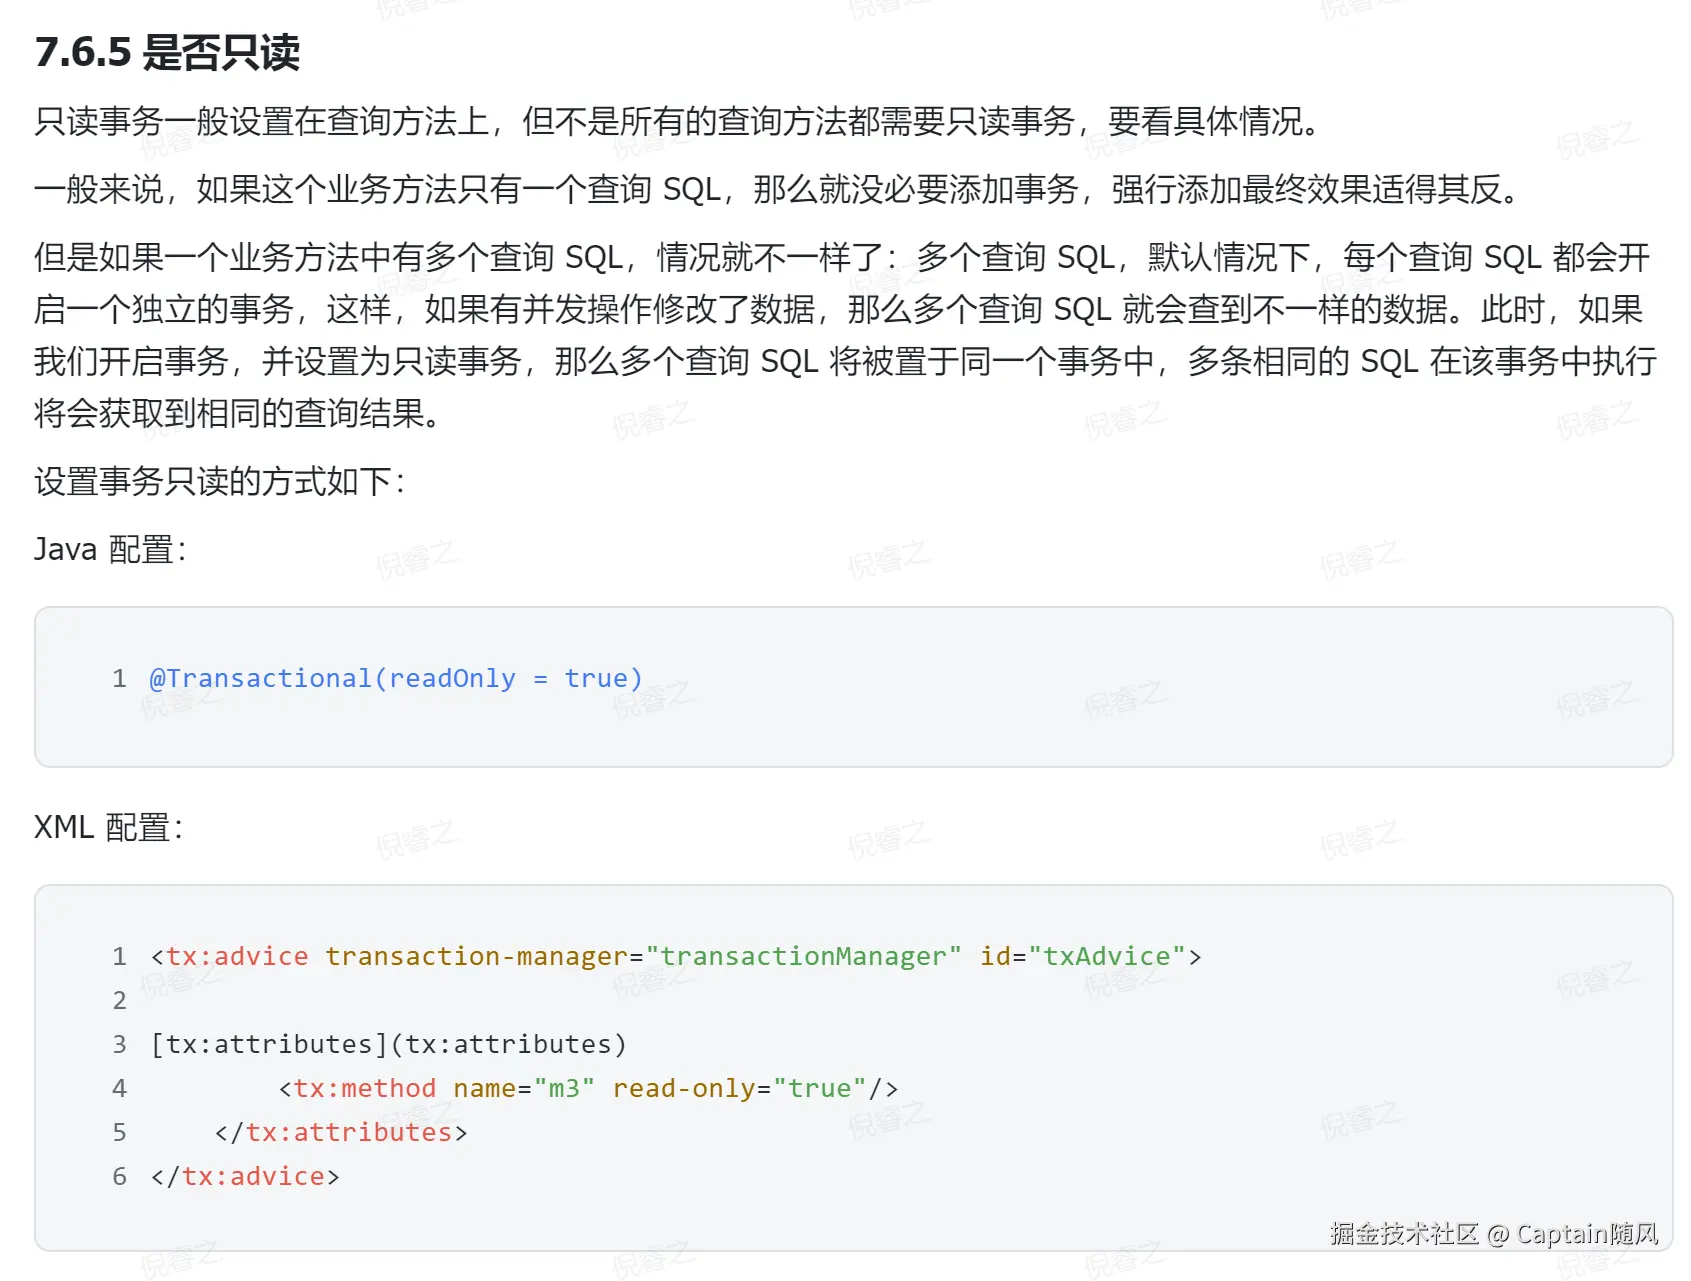Click the [tx:attributes](tx:attributes) line
1691x1281 pixels.
click(388, 1044)
